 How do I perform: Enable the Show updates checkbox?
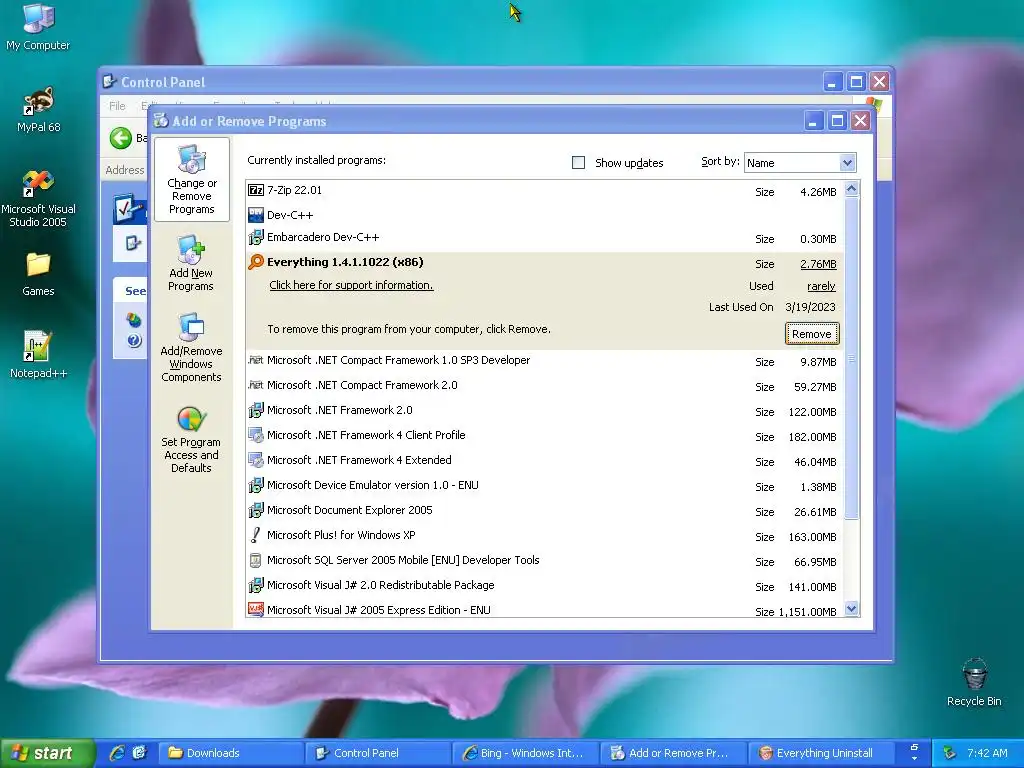coord(578,163)
